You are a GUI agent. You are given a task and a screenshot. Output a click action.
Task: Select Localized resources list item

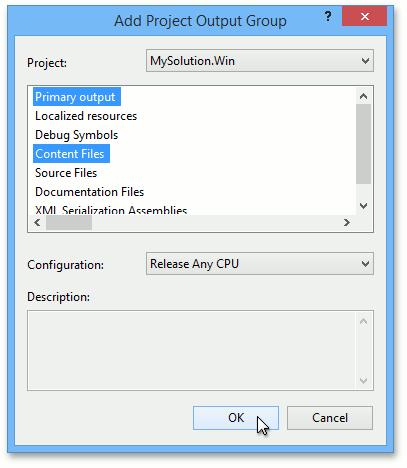pyautogui.click(x=86, y=116)
